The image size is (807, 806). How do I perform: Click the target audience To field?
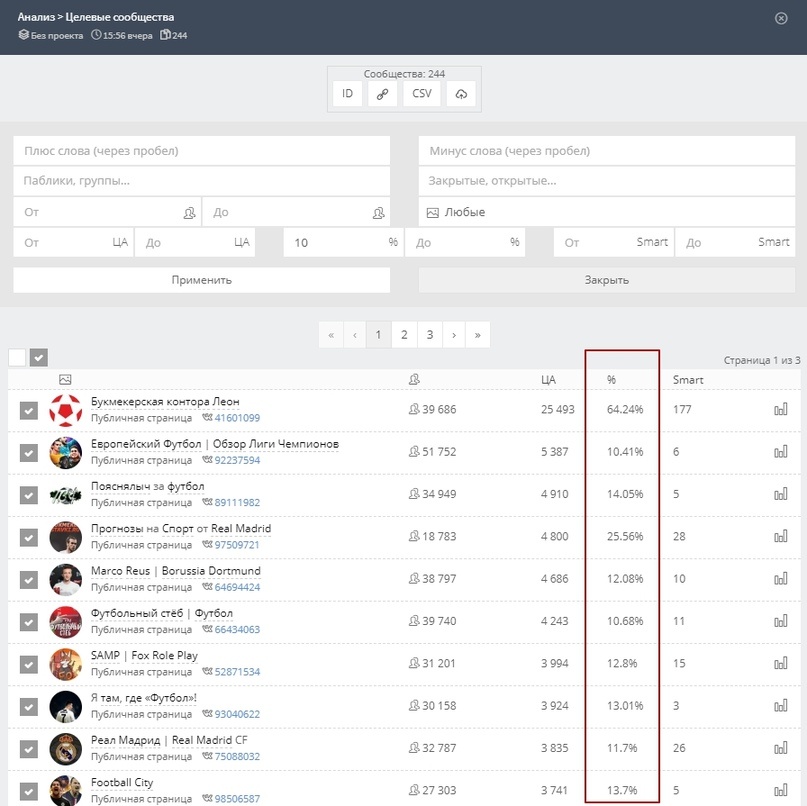(x=195, y=242)
